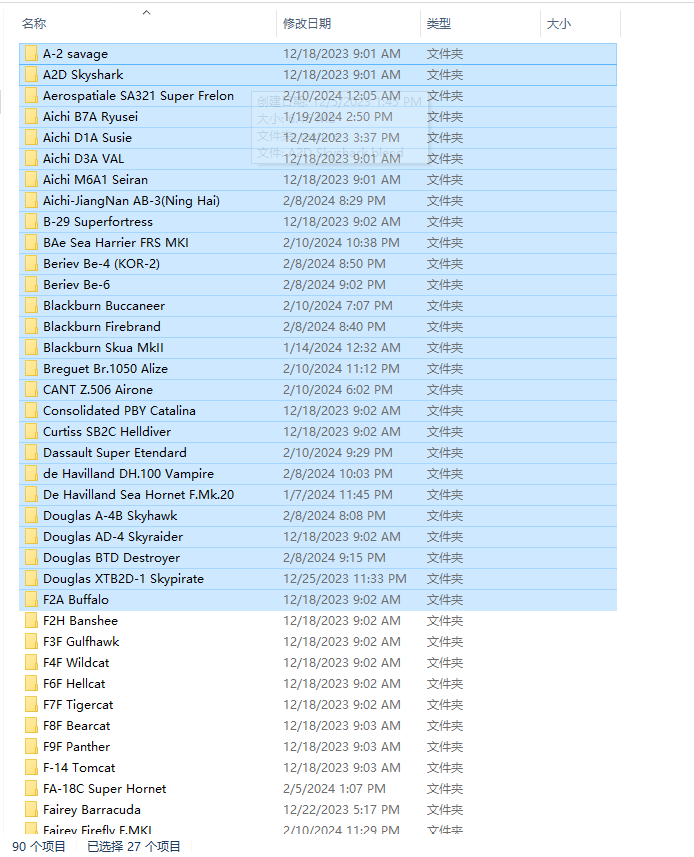This screenshot has height=857, width=694.
Task: Select F4F Wildcat folder icon
Action: [x=31, y=662]
